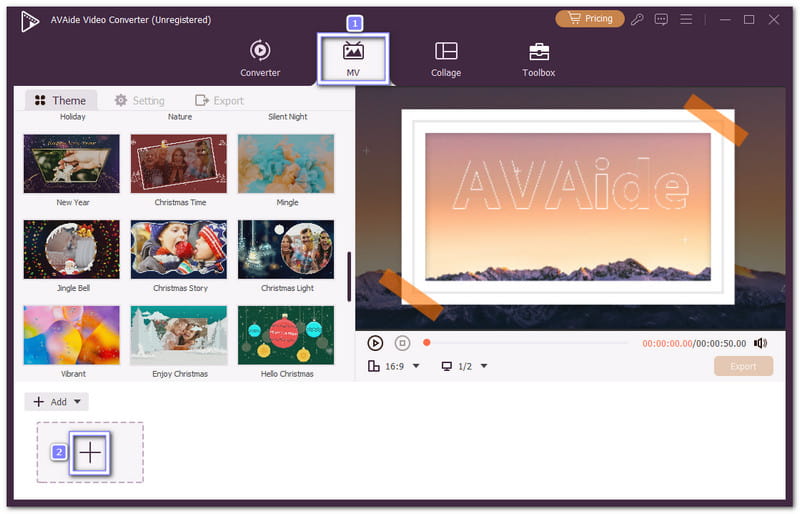
Task: Click the plus box to add media
Action: (x=90, y=453)
